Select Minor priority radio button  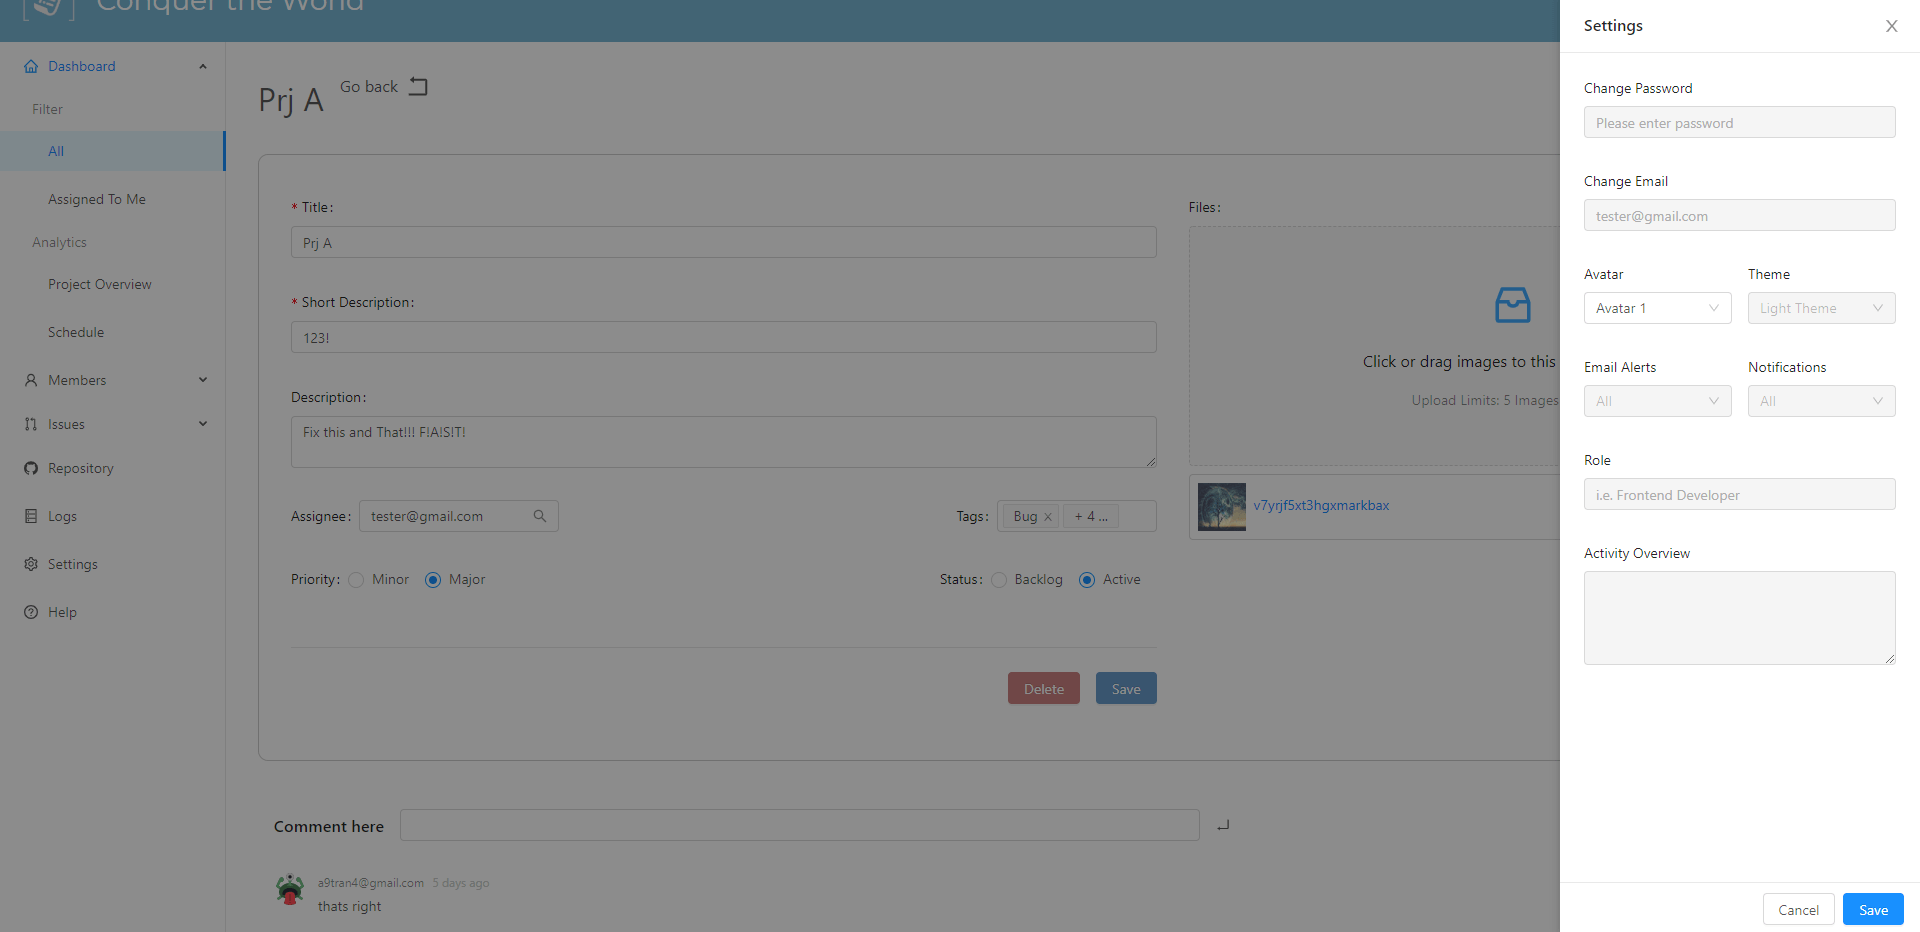tap(356, 580)
